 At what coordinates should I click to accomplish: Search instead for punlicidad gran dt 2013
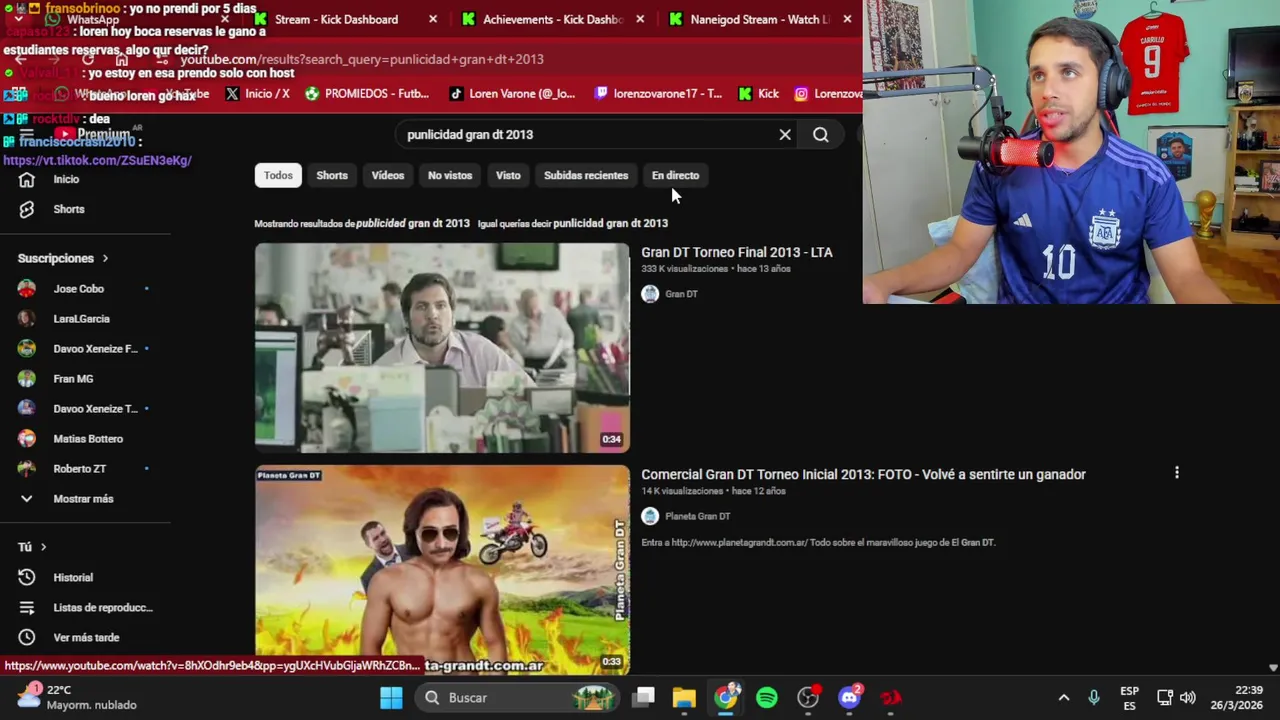click(610, 223)
